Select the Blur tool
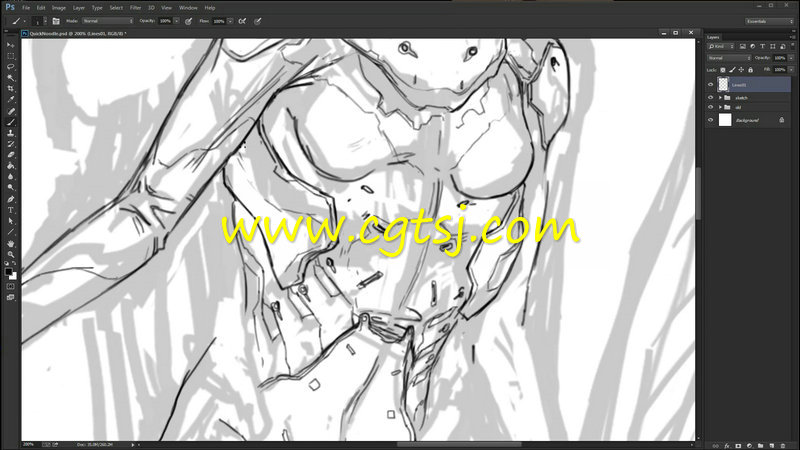This screenshot has height=450, width=800. point(10,177)
